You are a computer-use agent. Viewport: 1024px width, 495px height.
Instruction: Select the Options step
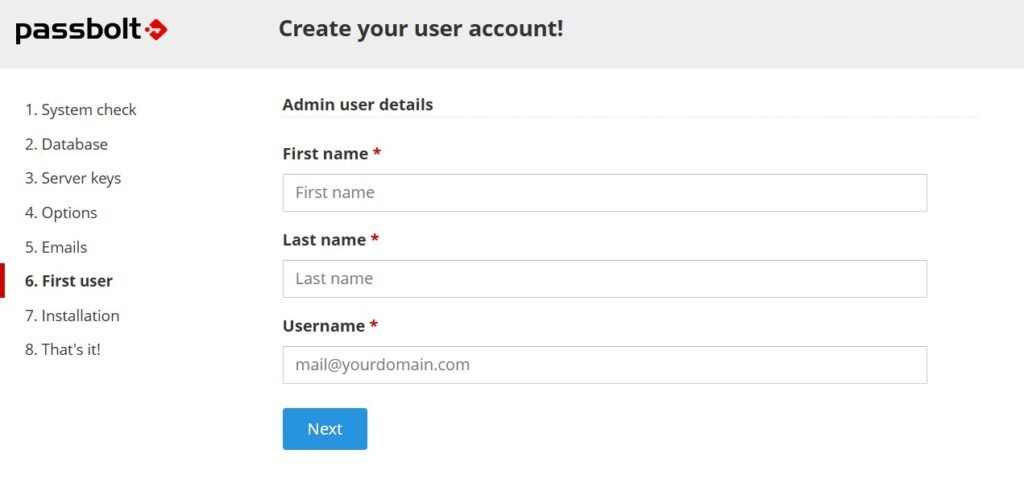(x=61, y=213)
